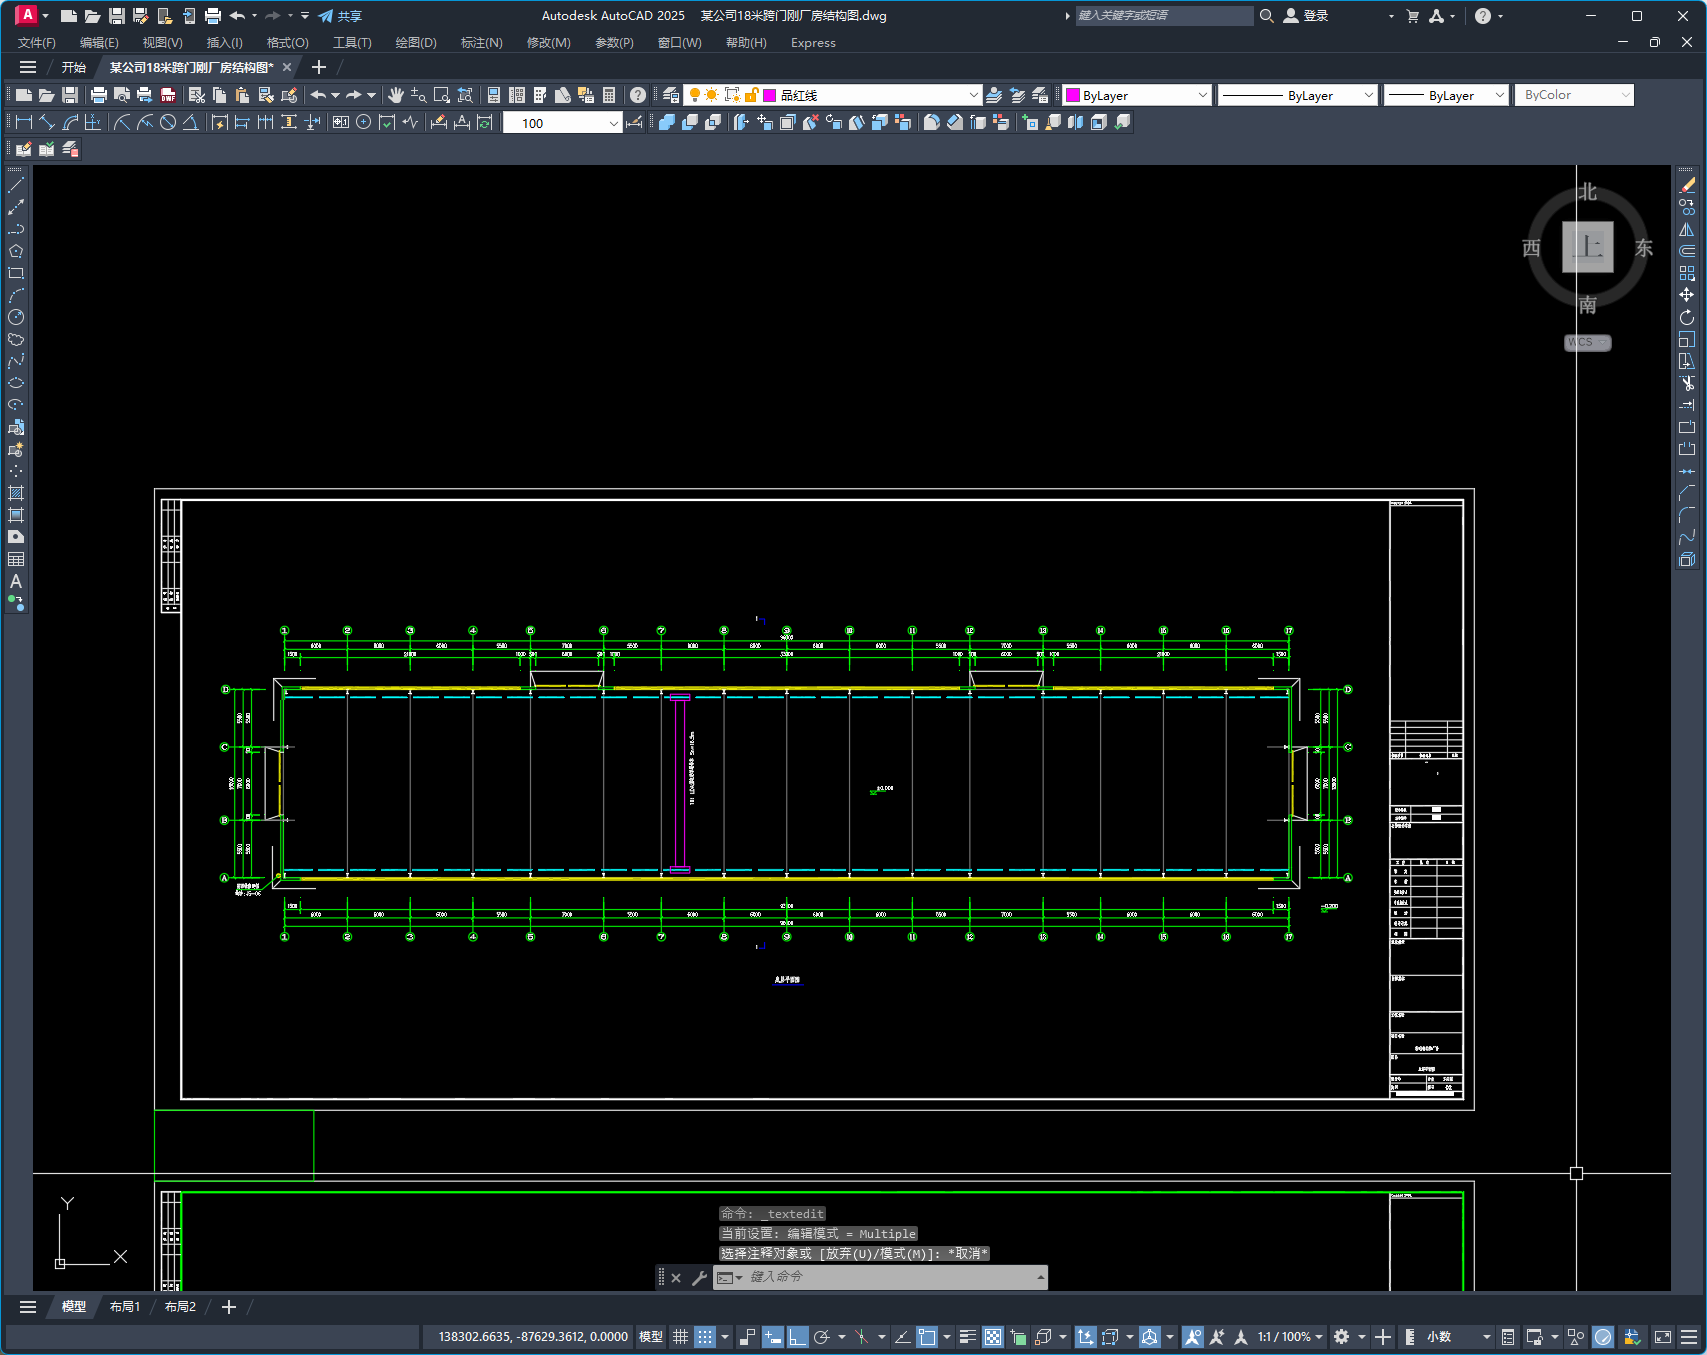The image size is (1707, 1355).
Task: Open the Express menu
Action: pyautogui.click(x=813, y=42)
